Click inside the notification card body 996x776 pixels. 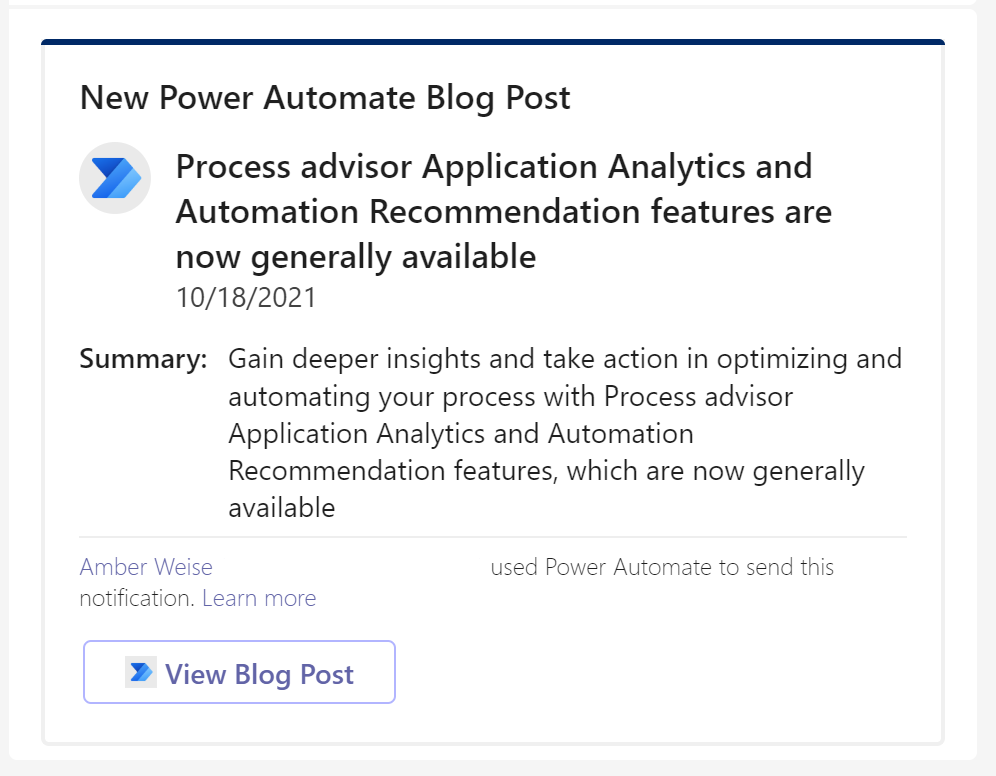tap(500, 400)
